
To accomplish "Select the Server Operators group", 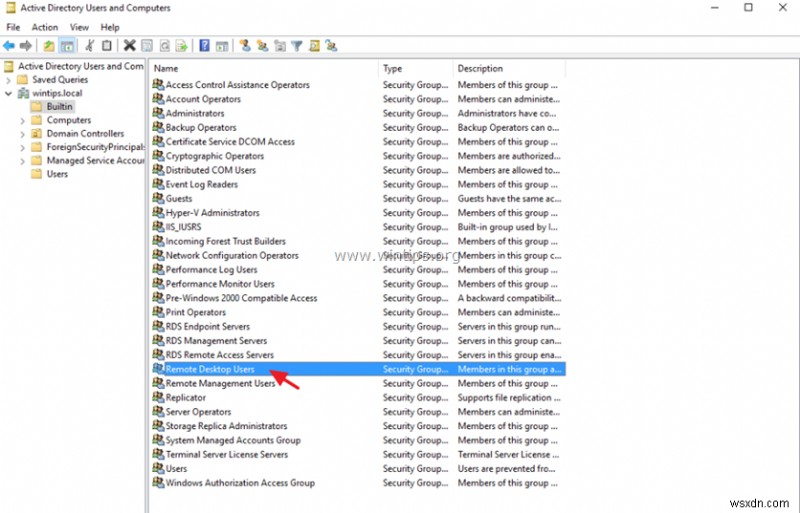I will pos(198,411).
